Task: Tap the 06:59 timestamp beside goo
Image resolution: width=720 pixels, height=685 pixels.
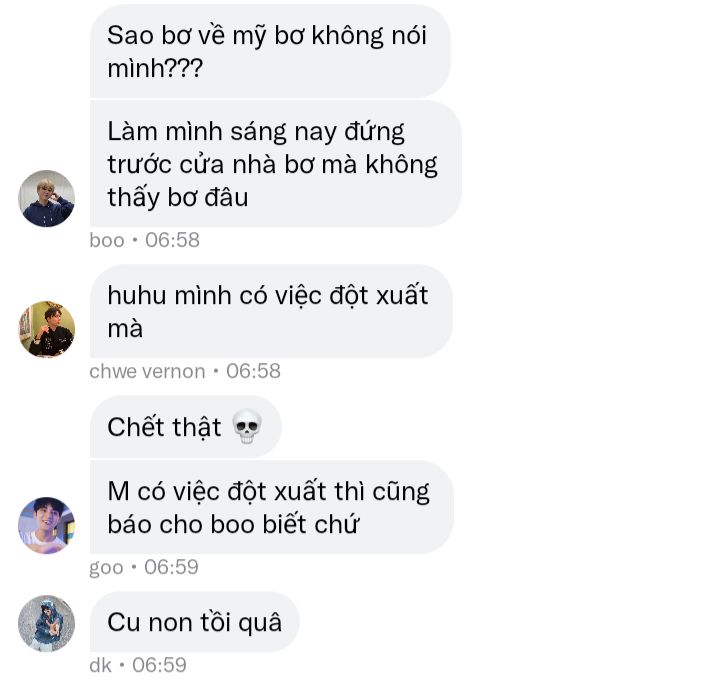Action: tap(171, 567)
